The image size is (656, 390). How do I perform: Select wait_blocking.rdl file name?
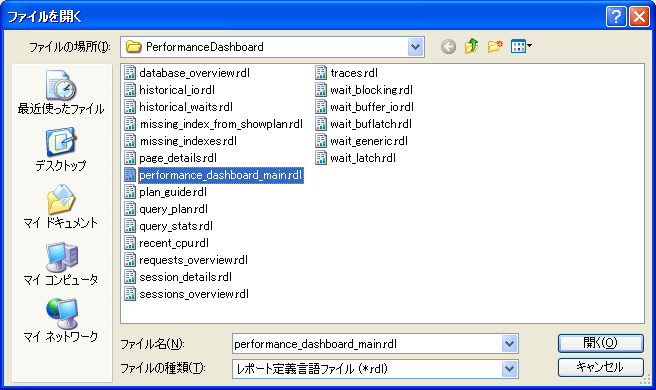(x=372, y=90)
